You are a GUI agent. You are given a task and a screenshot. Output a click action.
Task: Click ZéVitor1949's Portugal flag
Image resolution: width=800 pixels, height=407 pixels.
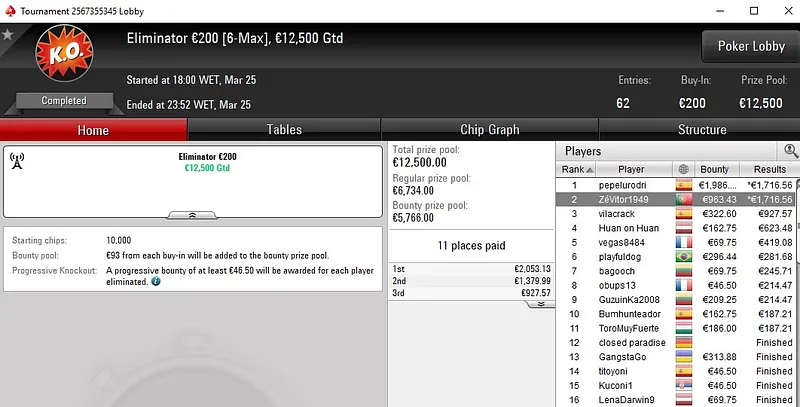pyautogui.click(x=684, y=199)
